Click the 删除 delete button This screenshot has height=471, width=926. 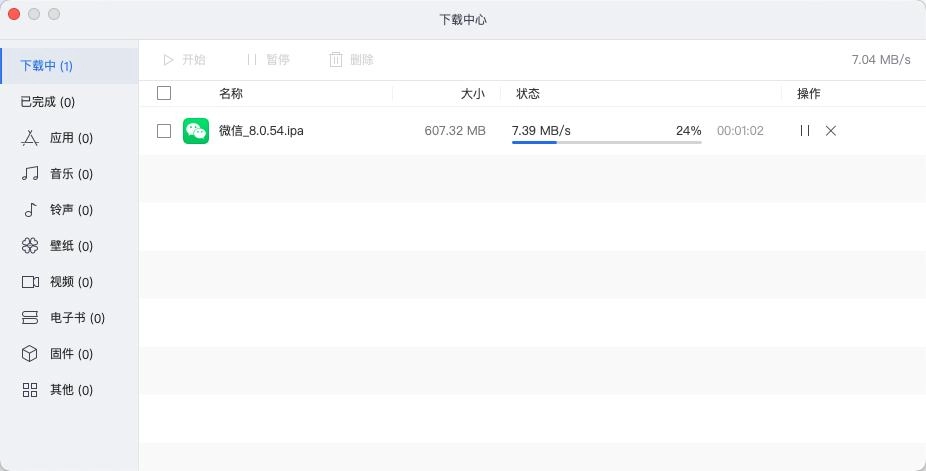click(x=352, y=60)
